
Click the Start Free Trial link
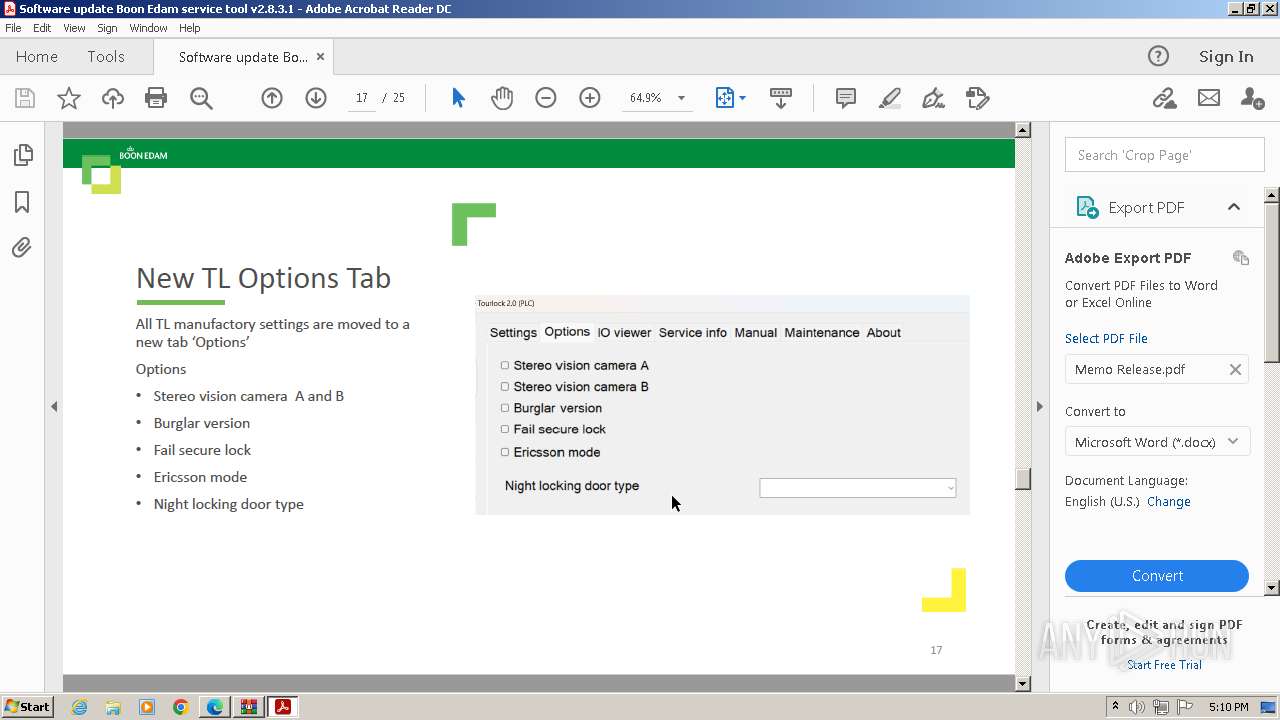point(1164,665)
